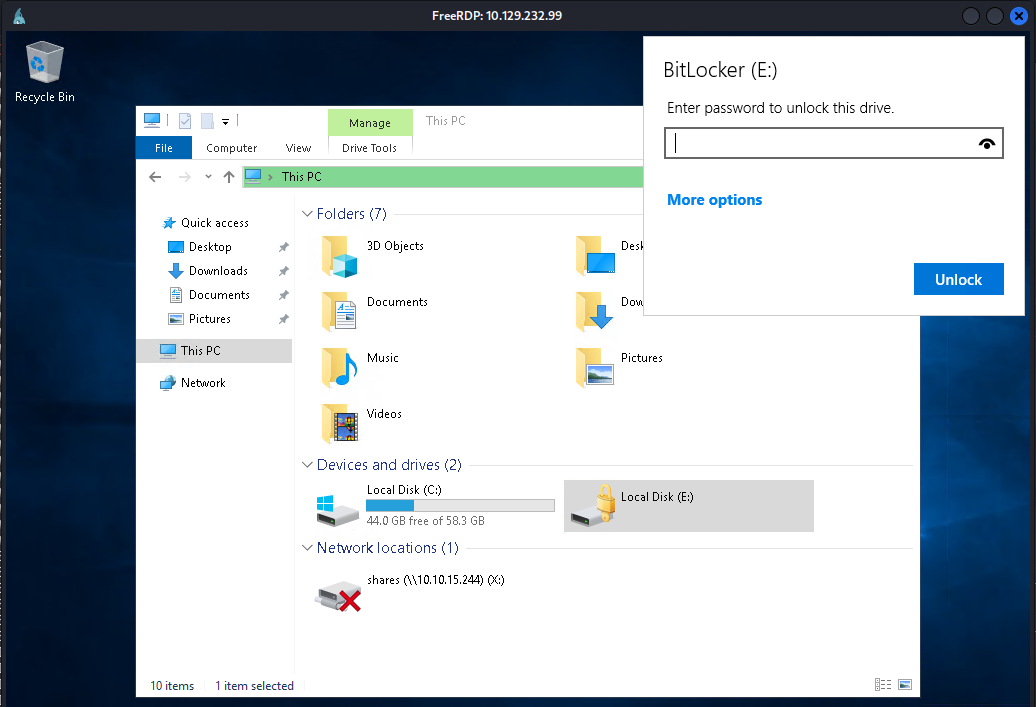1036x707 pixels.
Task: Select Network in navigation pane
Action: [x=203, y=383]
